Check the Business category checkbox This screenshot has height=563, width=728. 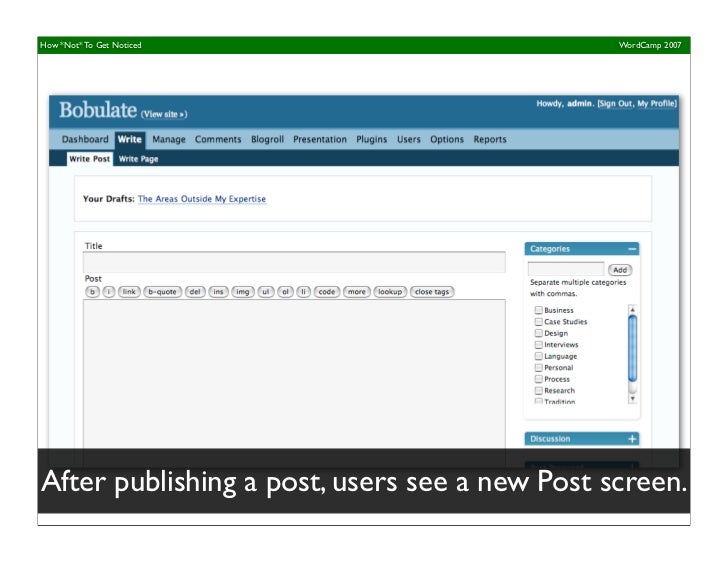coord(538,311)
